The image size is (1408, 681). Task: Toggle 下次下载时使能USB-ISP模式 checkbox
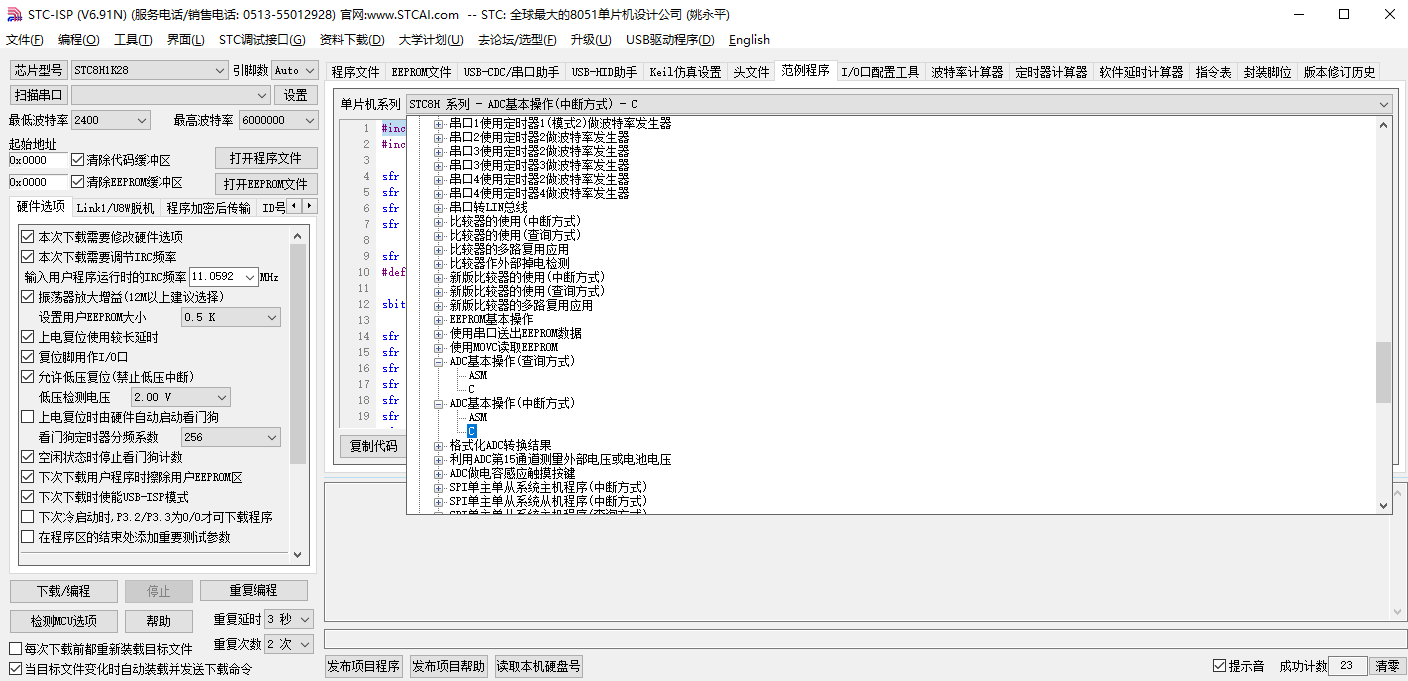coord(27,497)
